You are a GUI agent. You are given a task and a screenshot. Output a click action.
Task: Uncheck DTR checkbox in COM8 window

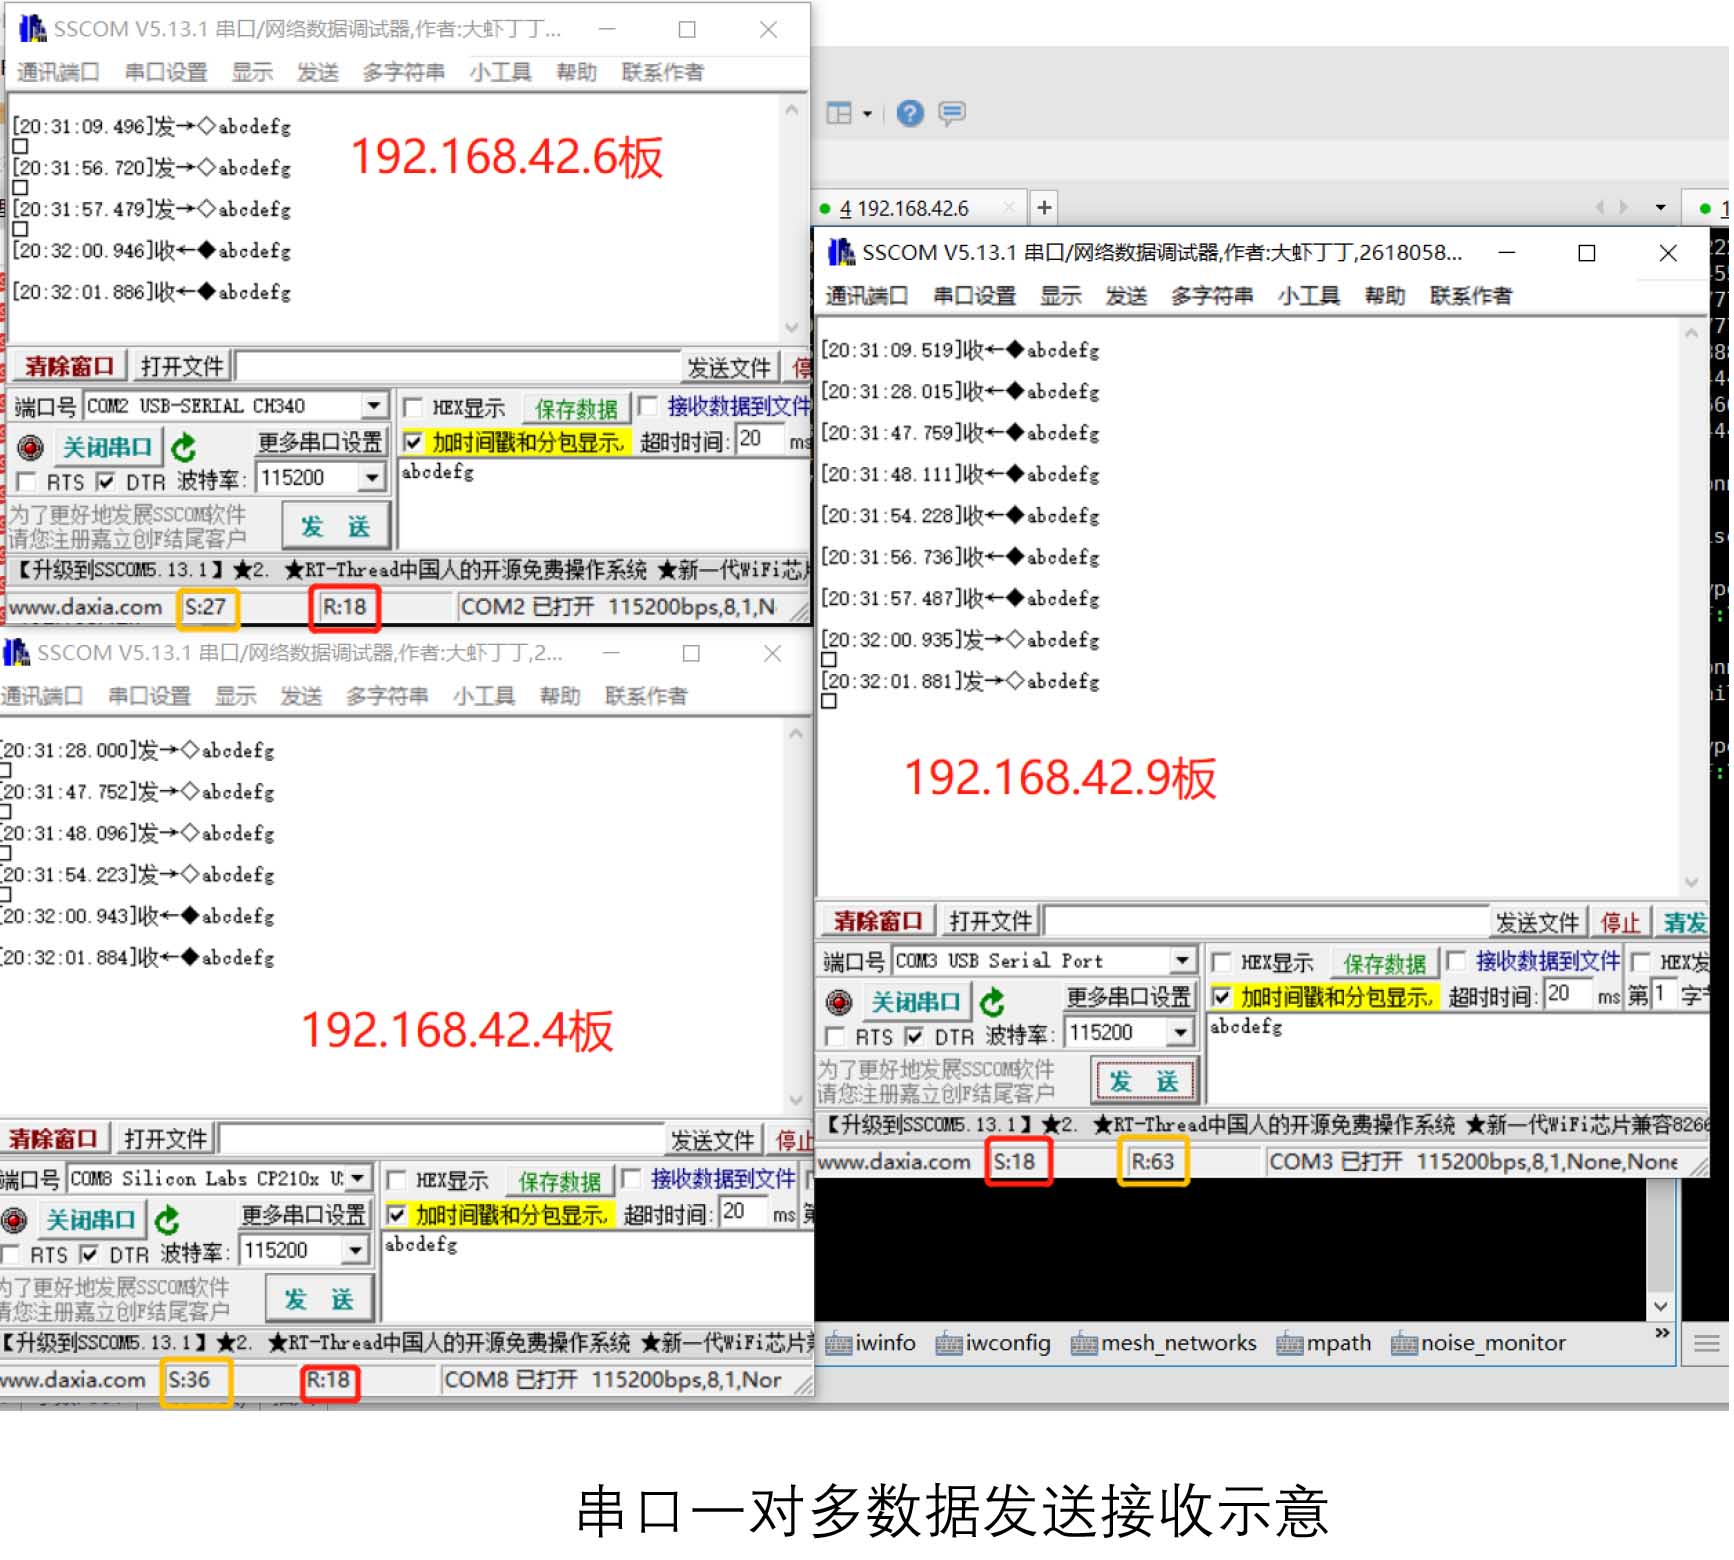click(90, 1255)
